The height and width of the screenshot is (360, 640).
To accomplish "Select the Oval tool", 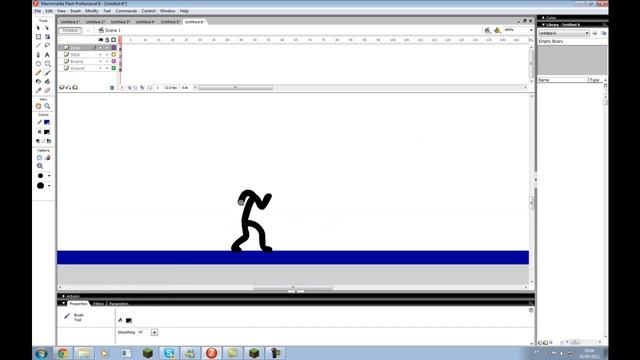I will [38, 64].
